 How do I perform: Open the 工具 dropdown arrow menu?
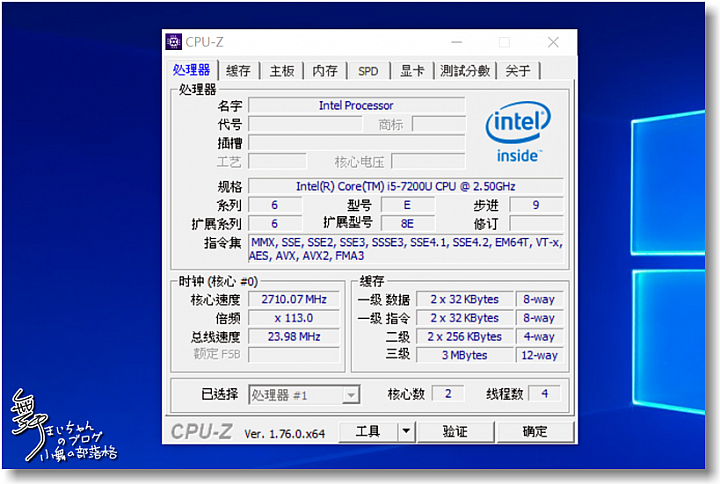(x=406, y=431)
